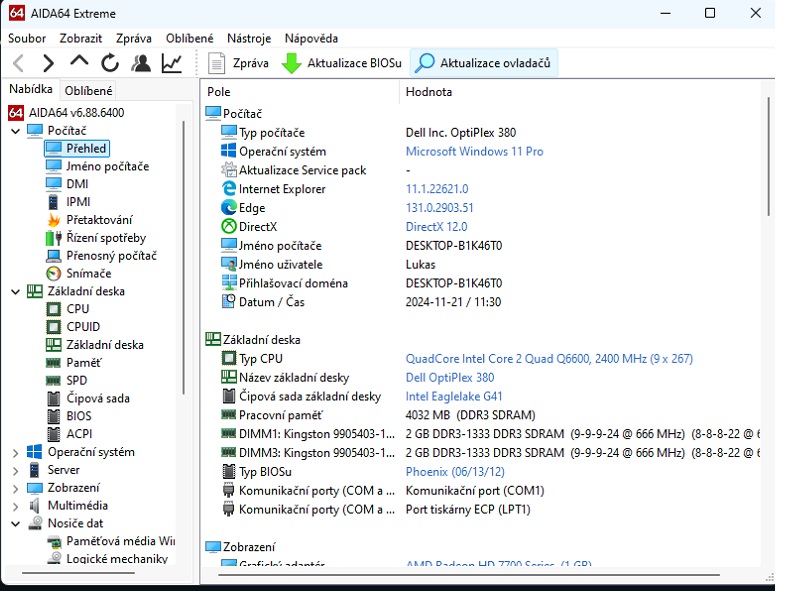Open the Soubor menu
Image resolution: width=796 pixels, height=599 pixels.
click(27, 38)
